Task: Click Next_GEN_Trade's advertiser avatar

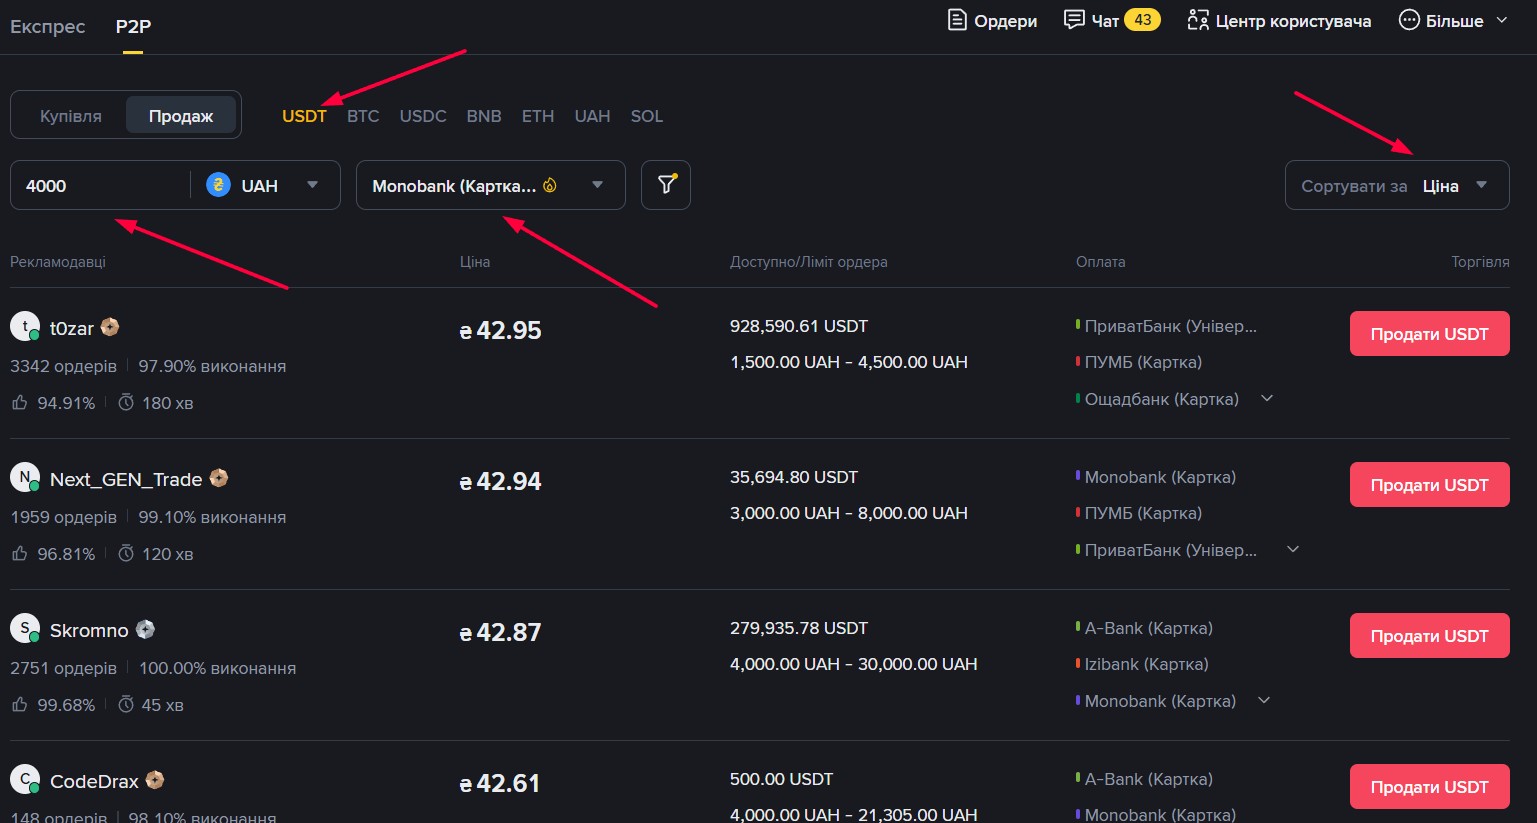Action: point(25,477)
